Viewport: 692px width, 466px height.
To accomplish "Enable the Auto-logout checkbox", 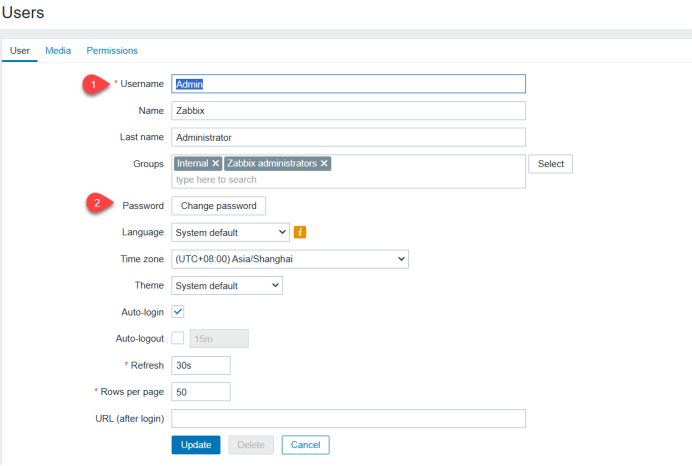I will click(x=178, y=338).
